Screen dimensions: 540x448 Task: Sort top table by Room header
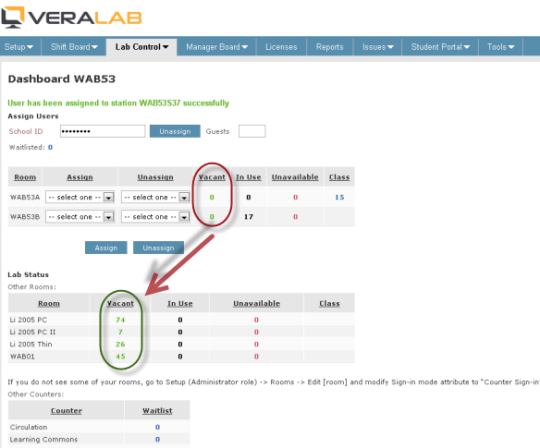pos(25,177)
